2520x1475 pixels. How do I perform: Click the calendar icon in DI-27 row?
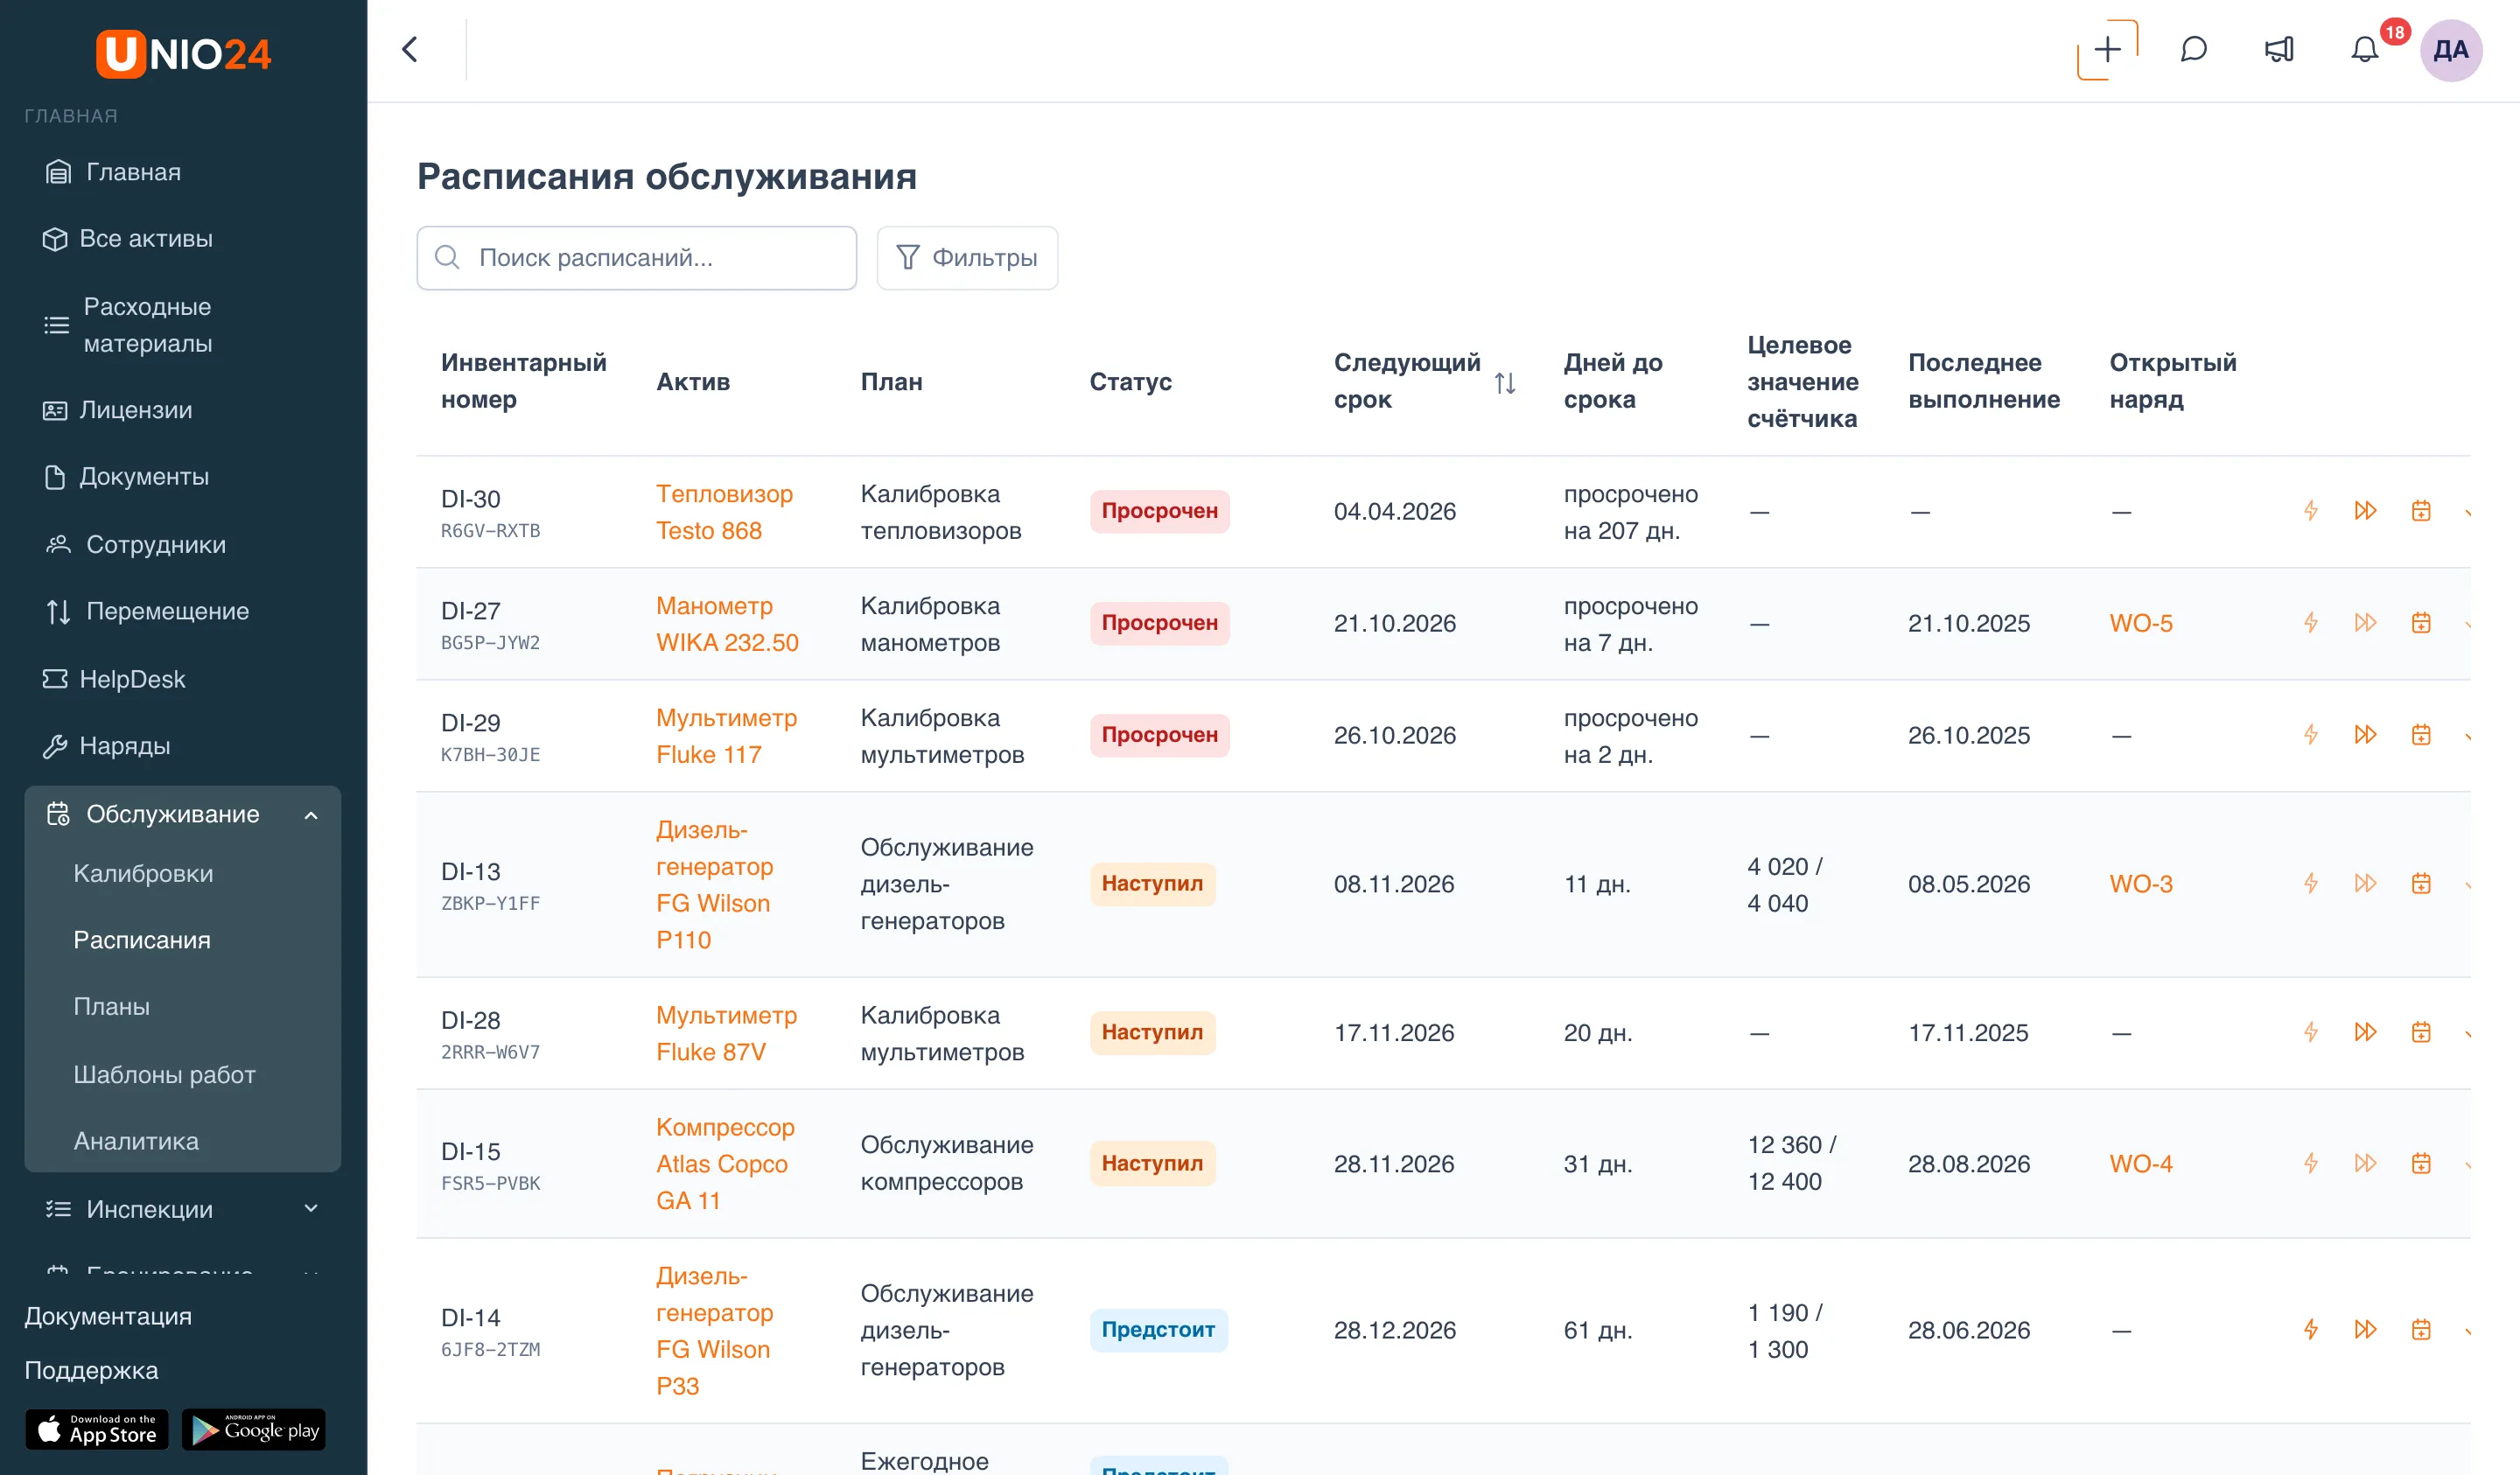(x=2421, y=623)
